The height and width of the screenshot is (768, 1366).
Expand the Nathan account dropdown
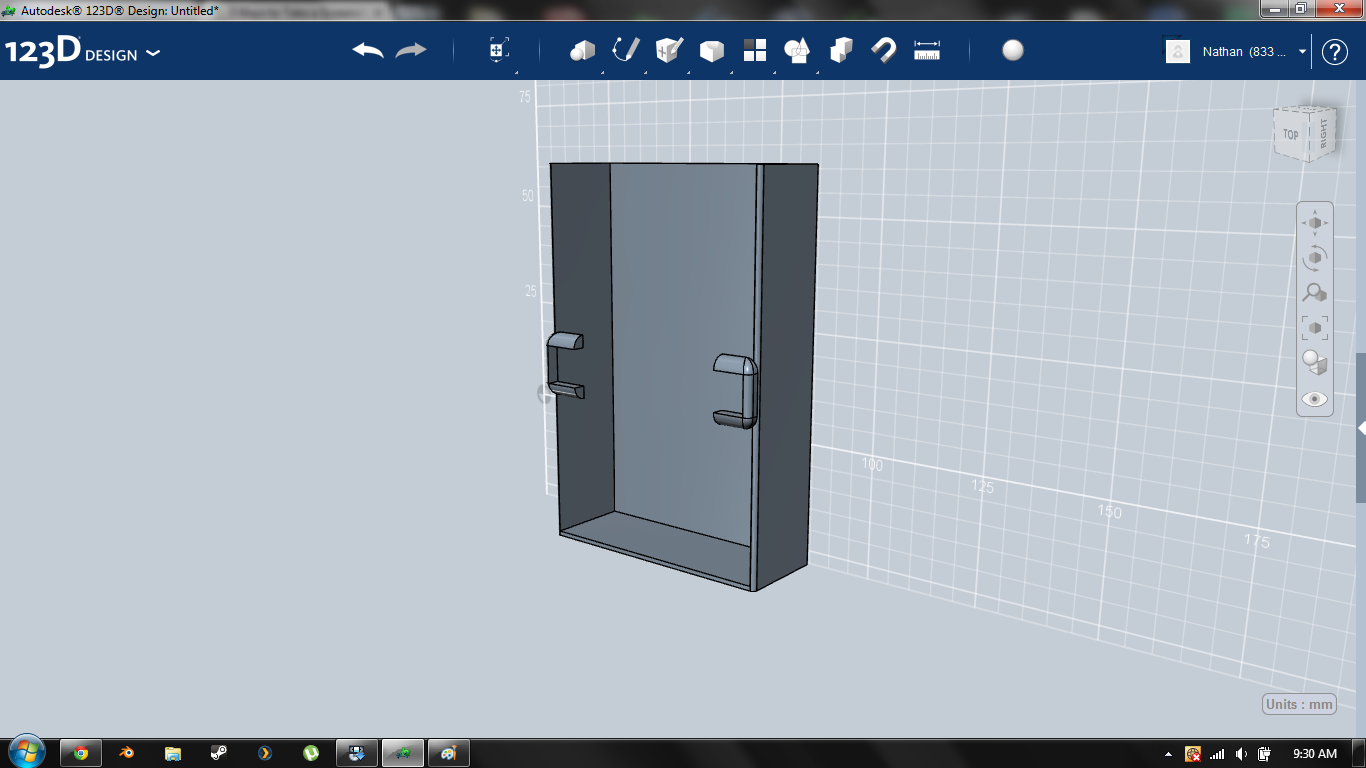[1302, 52]
